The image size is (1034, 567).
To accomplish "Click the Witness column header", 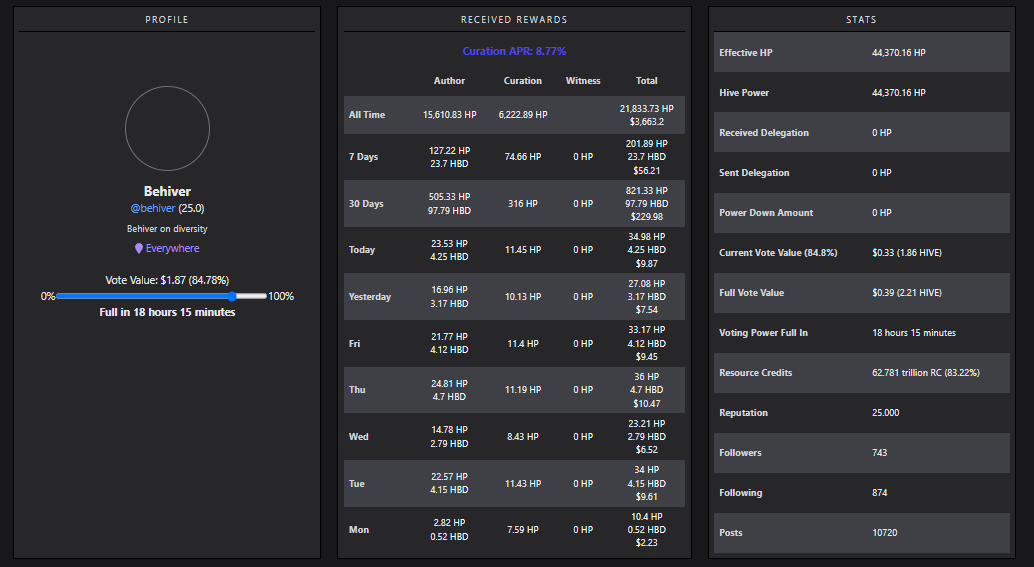I will click(x=583, y=80).
